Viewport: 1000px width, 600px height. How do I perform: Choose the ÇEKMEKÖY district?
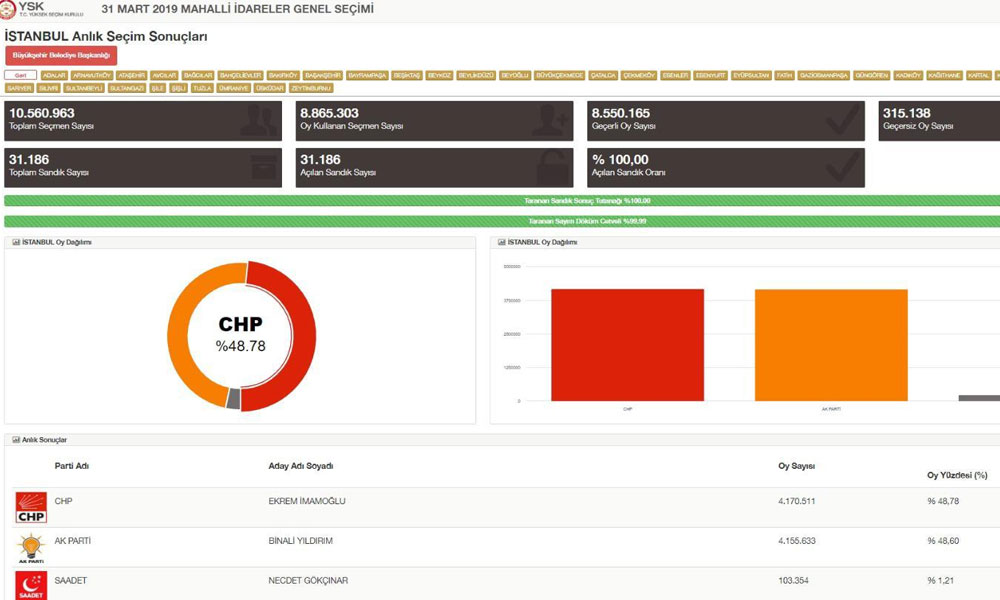(x=638, y=75)
